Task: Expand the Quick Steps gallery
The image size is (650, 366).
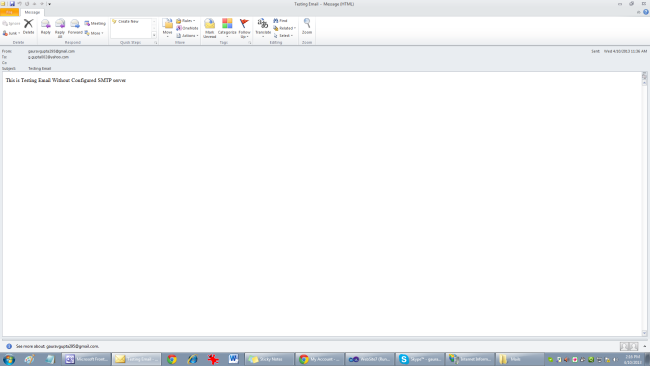Action: (154, 36)
